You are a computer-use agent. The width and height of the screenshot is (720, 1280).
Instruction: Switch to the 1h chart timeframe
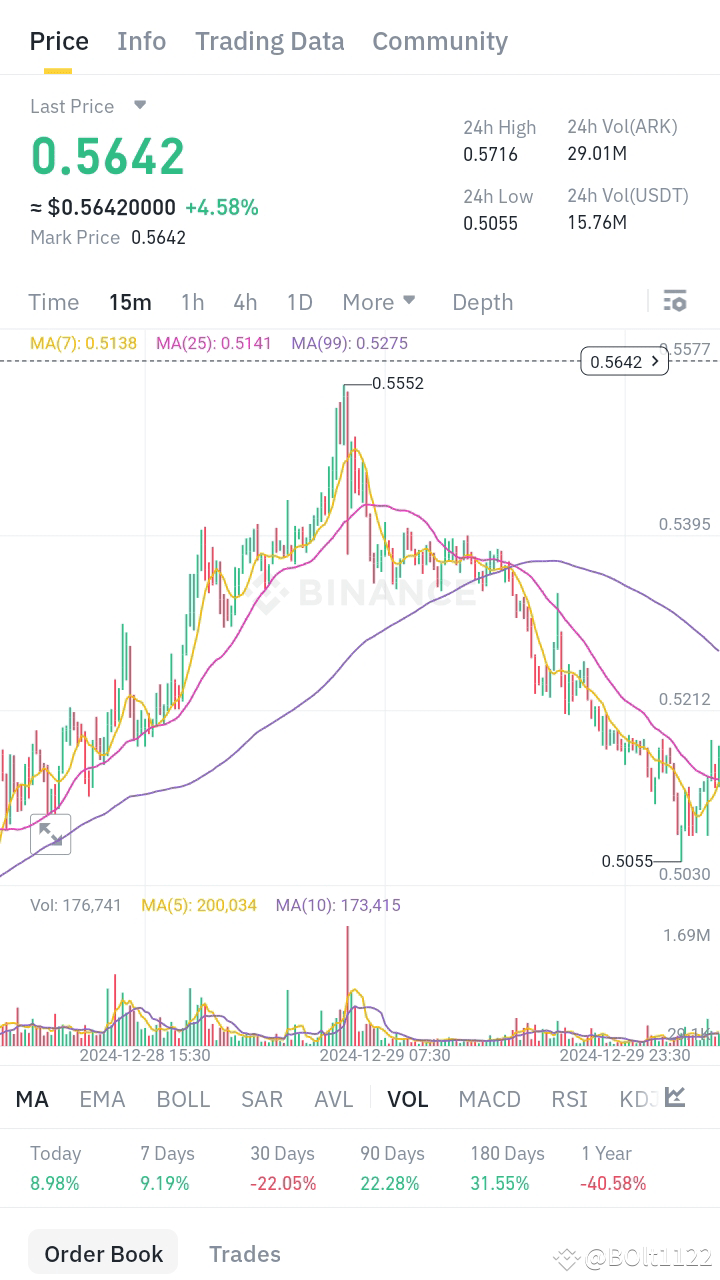pyautogui.click(x=192, y=301)
